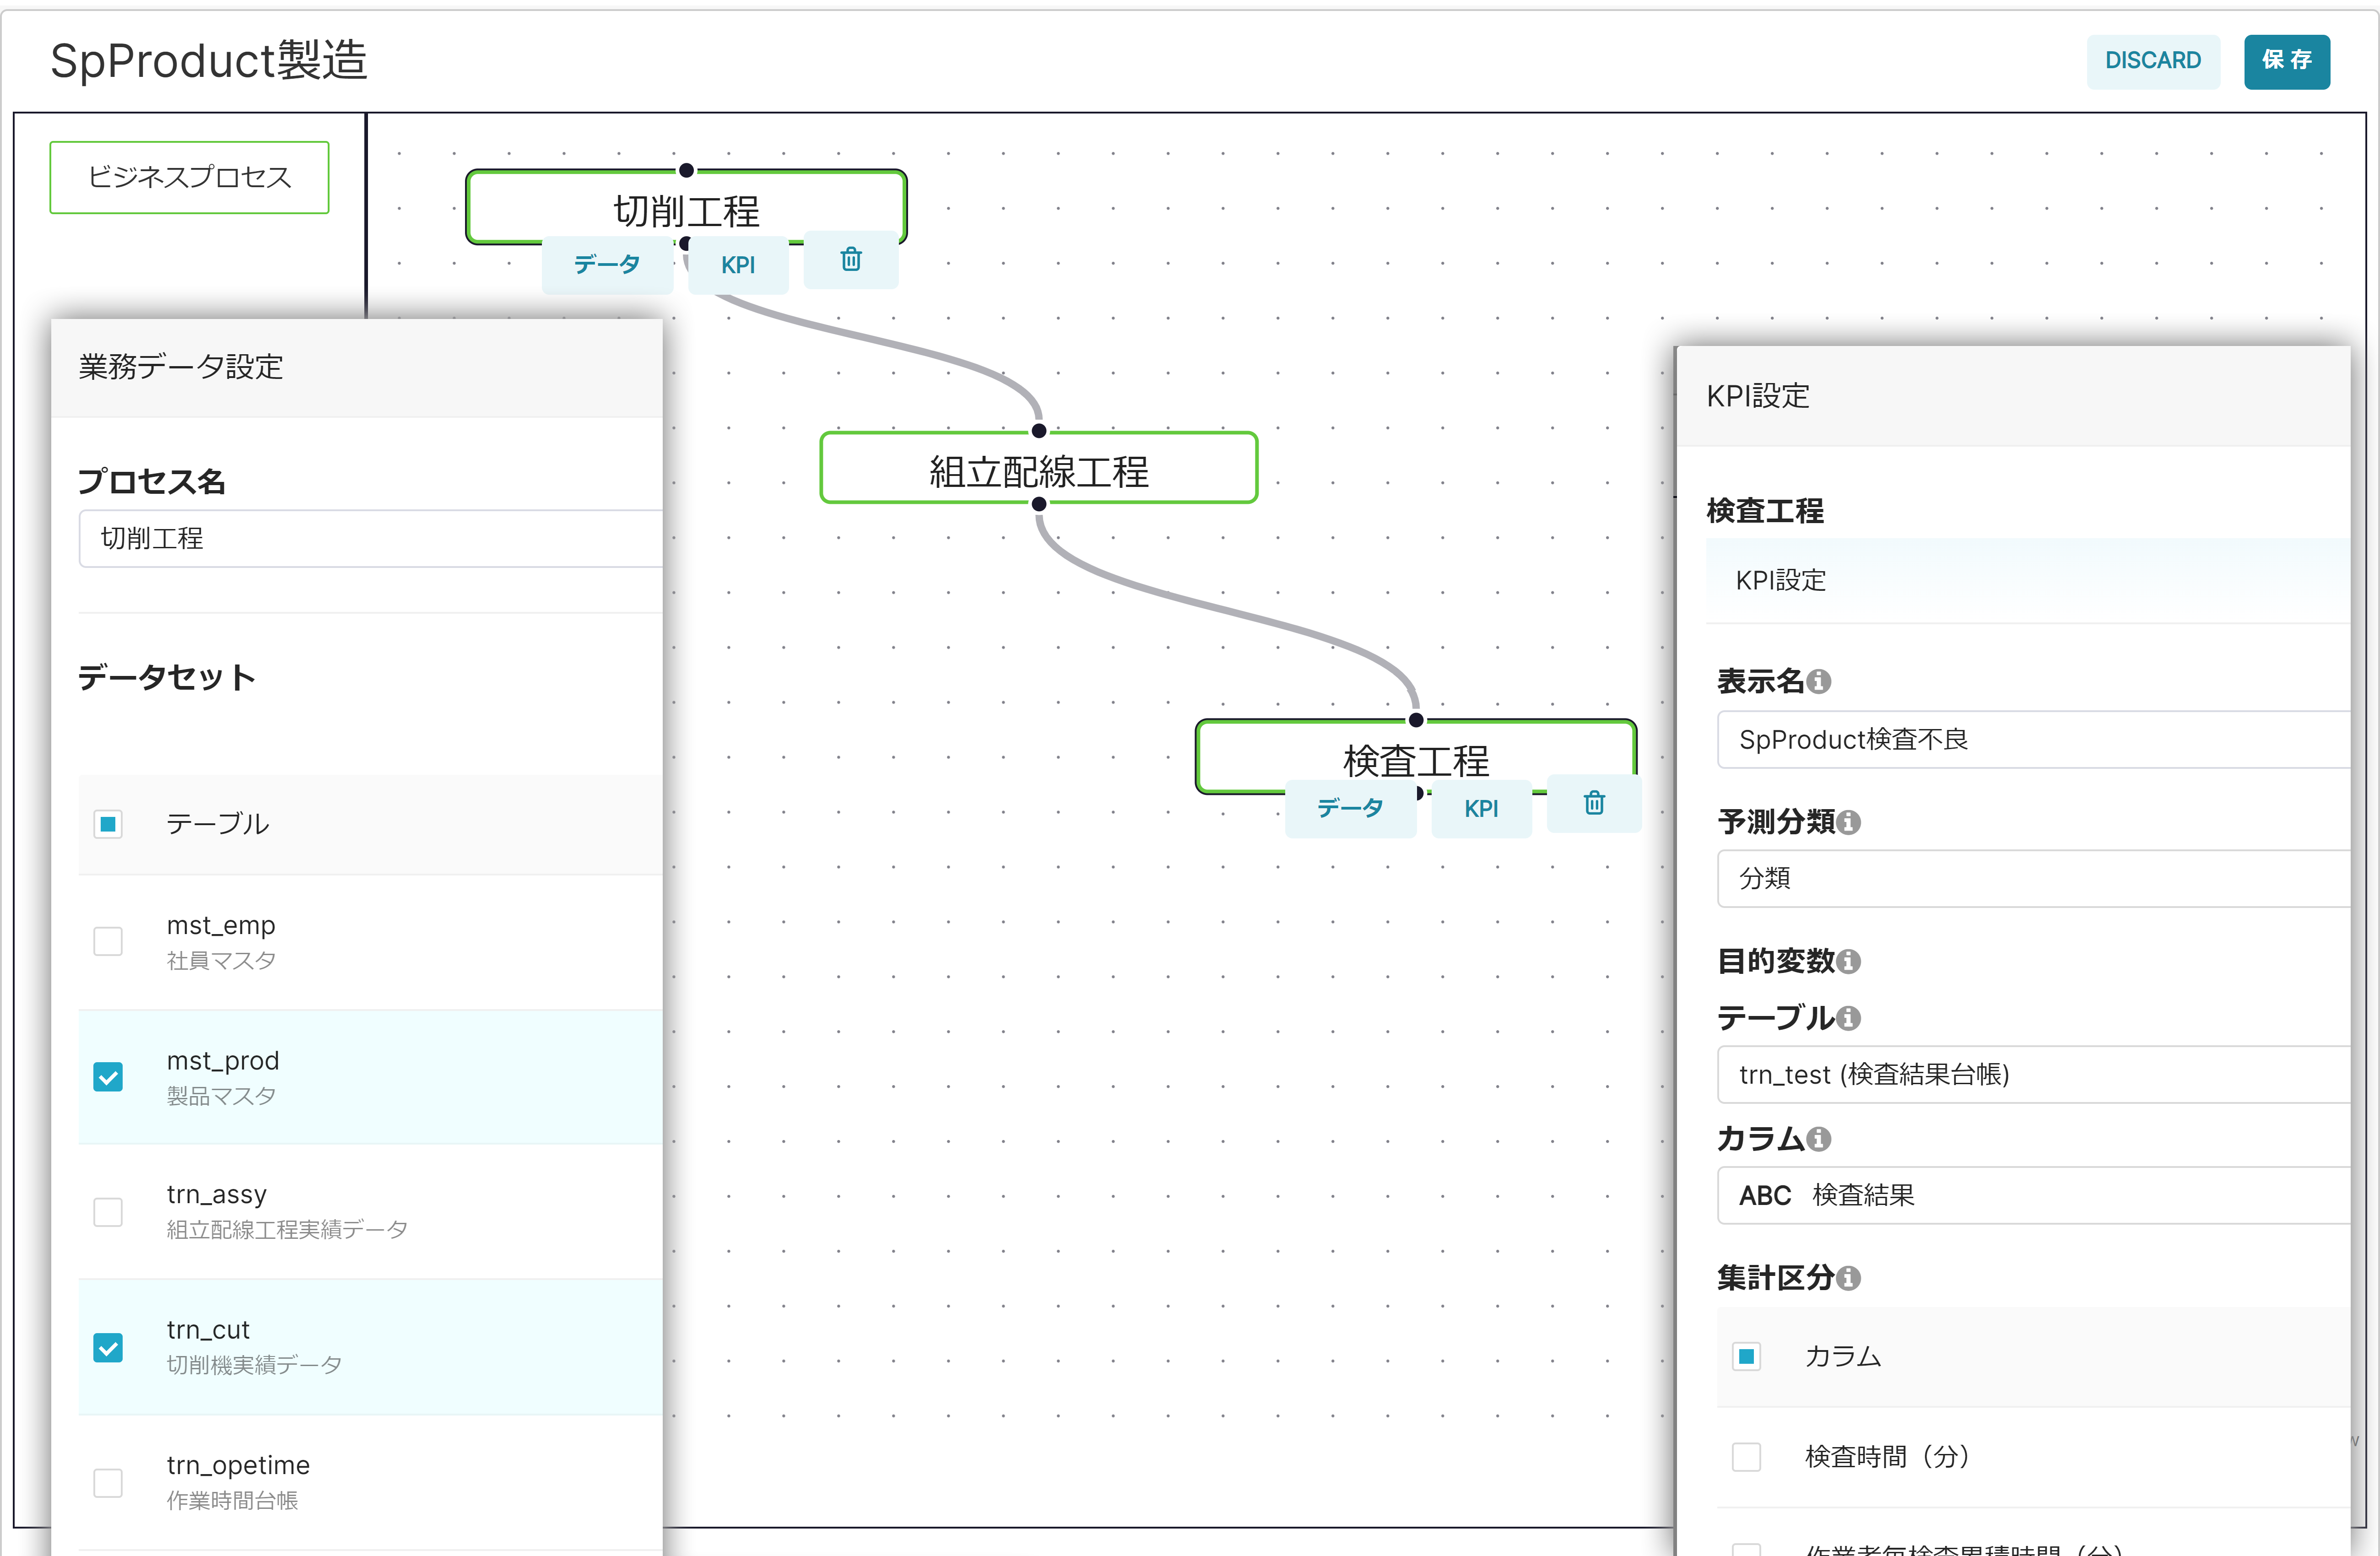Check the mst_emp 社員マスタ checkbox

point(108,942)
